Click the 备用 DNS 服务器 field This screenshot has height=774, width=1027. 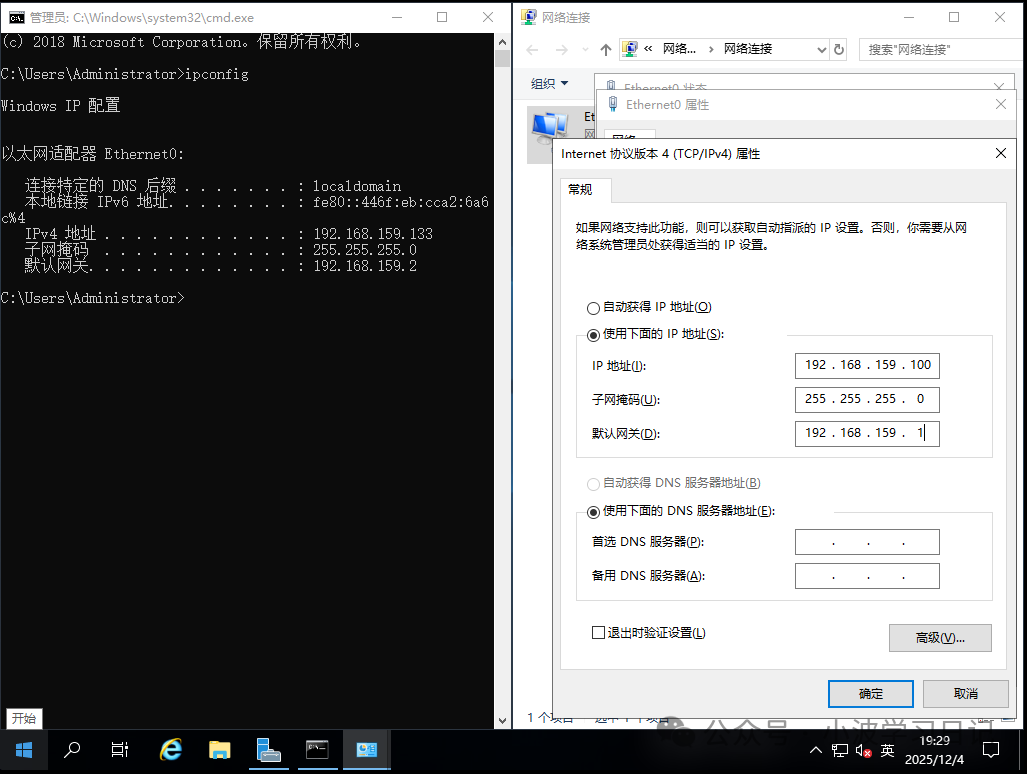click(867, 576)
